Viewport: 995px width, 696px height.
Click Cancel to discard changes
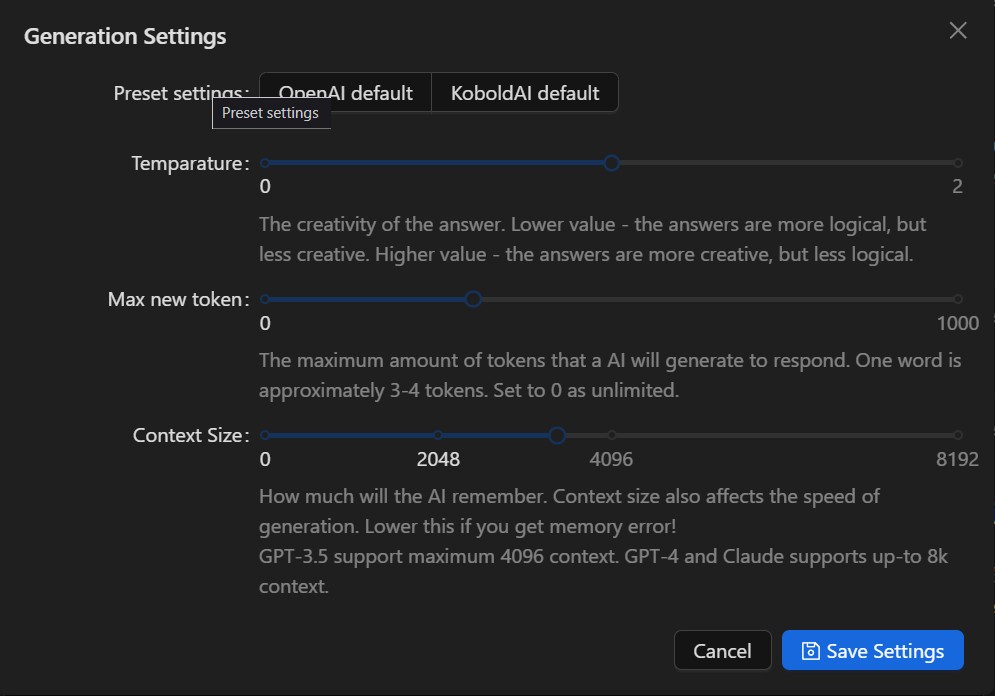click(722, 650)
